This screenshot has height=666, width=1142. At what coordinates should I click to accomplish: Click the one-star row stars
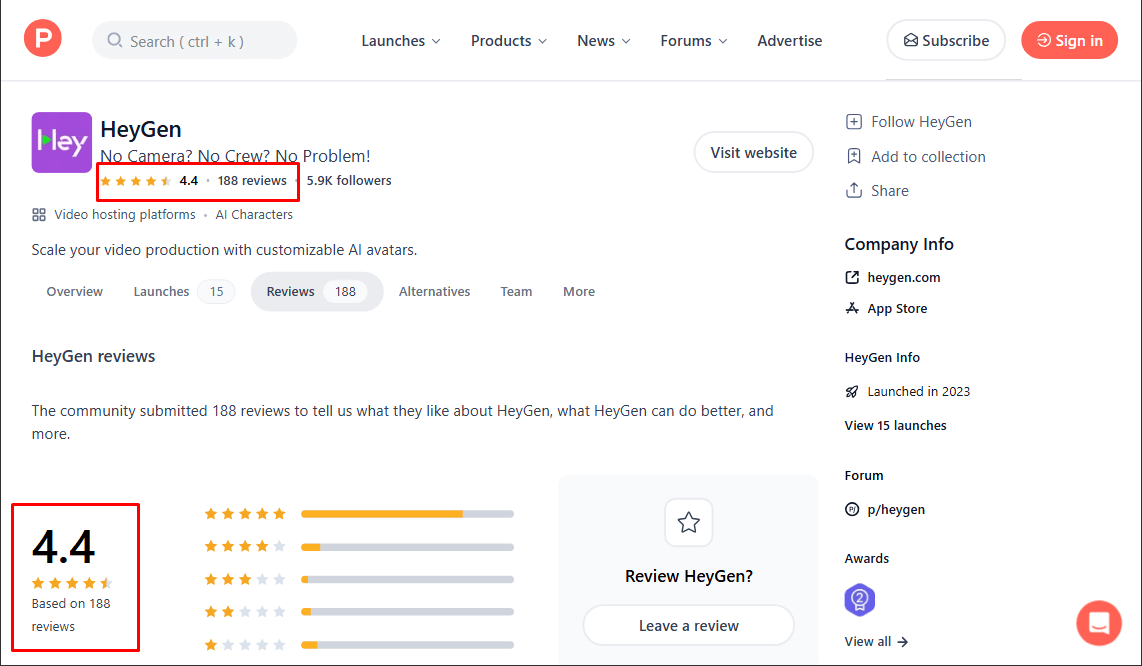(x=245, y=644)
